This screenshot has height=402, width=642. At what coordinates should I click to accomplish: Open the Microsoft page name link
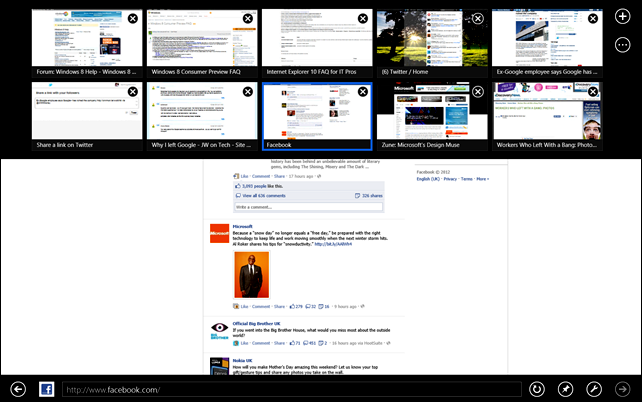coord(242,226)
